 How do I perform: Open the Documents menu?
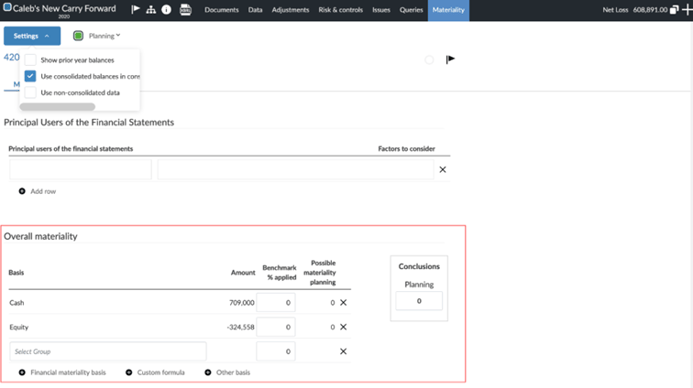(221, 10)
